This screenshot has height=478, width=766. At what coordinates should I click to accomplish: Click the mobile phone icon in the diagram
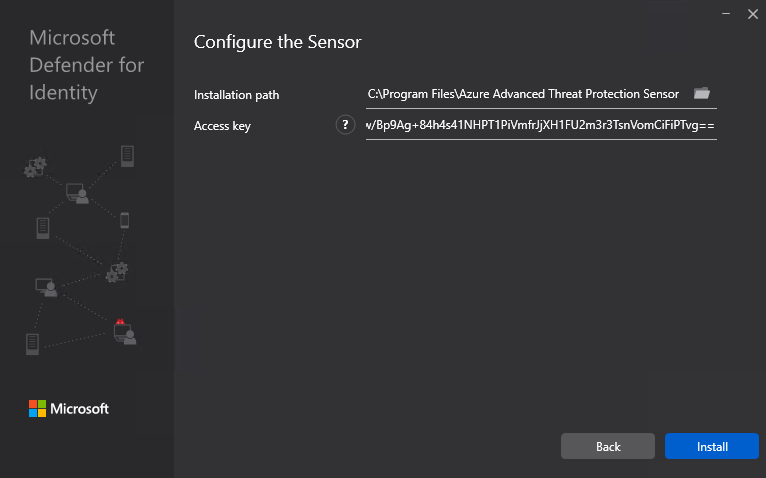point(125,220)
